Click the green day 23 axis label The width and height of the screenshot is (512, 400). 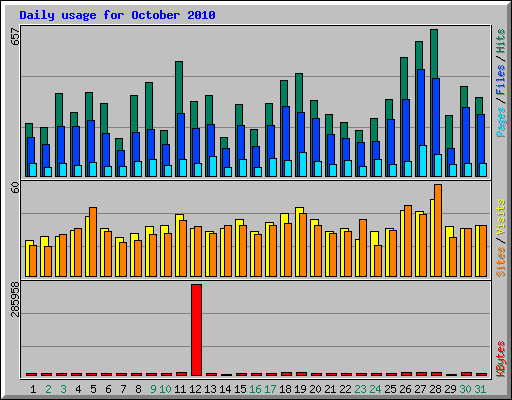click(360, 389)
